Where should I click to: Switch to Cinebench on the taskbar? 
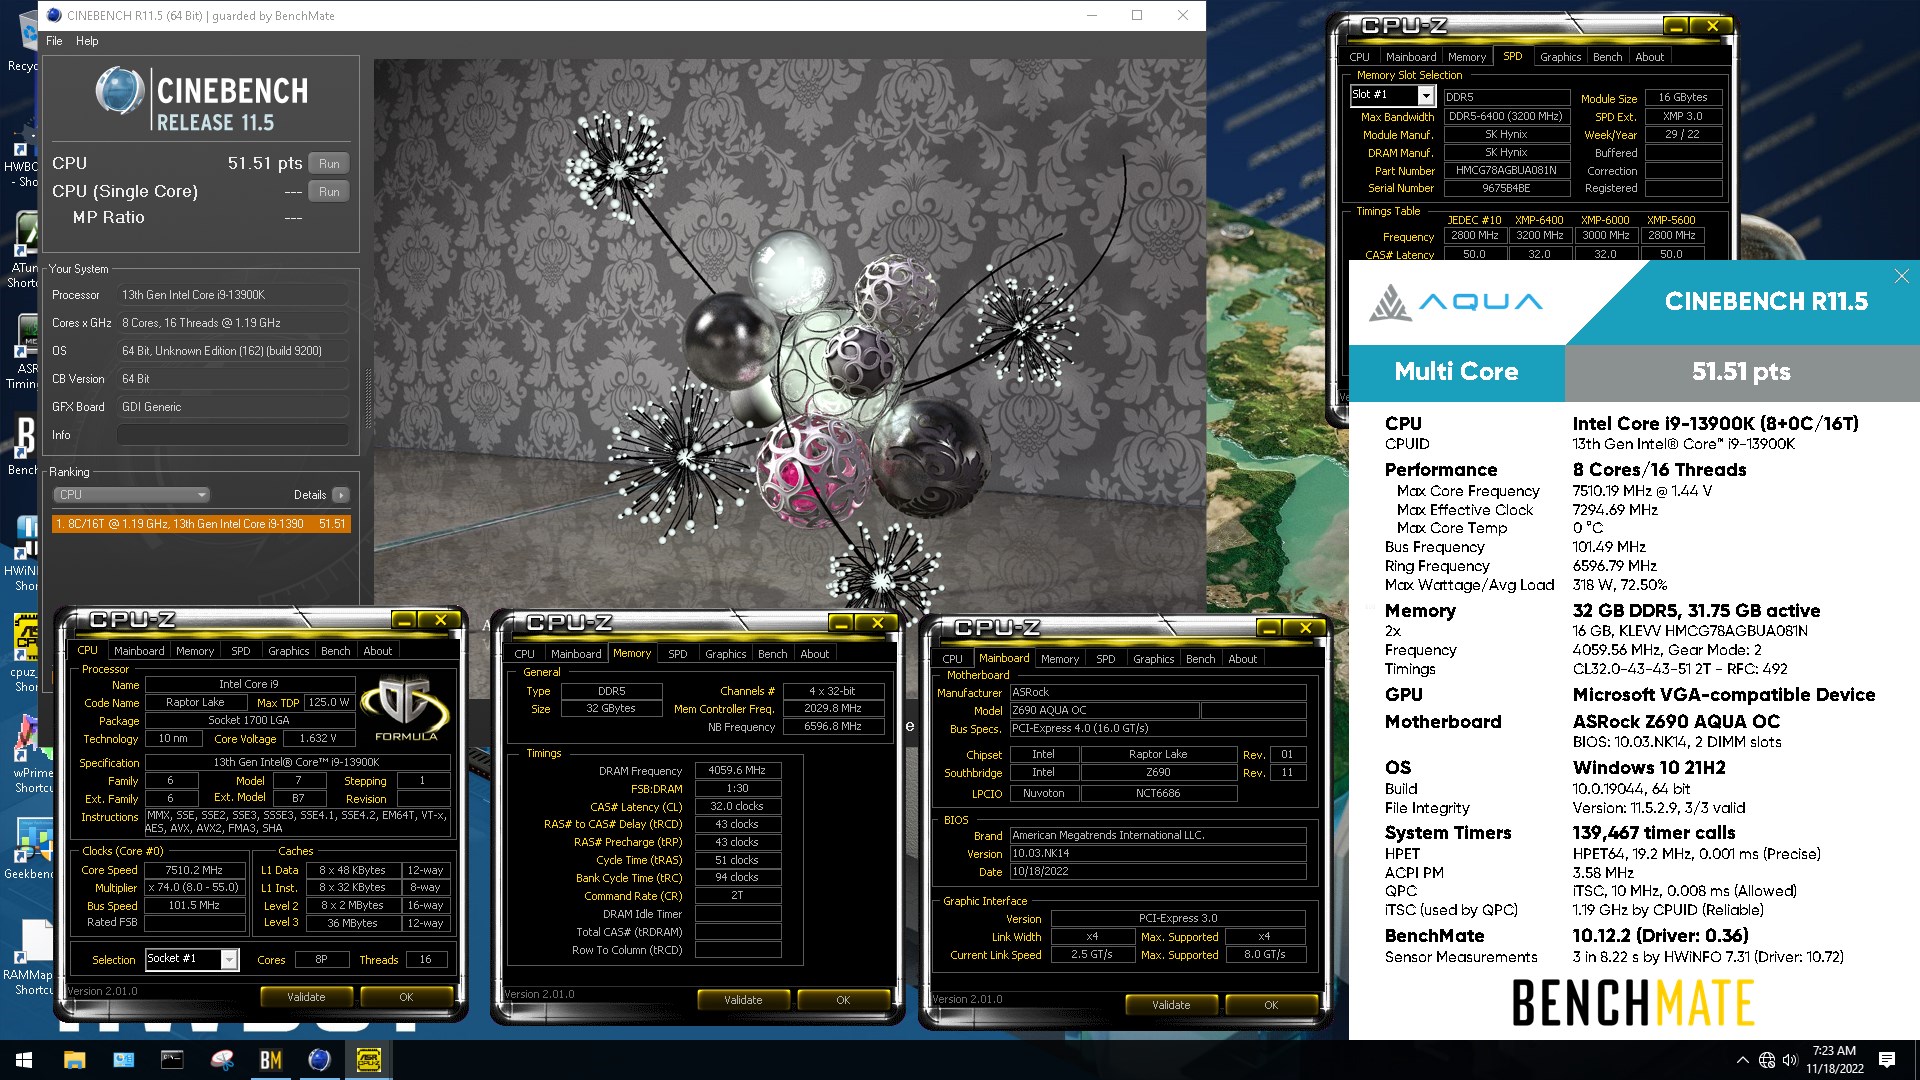point(319,1060)
